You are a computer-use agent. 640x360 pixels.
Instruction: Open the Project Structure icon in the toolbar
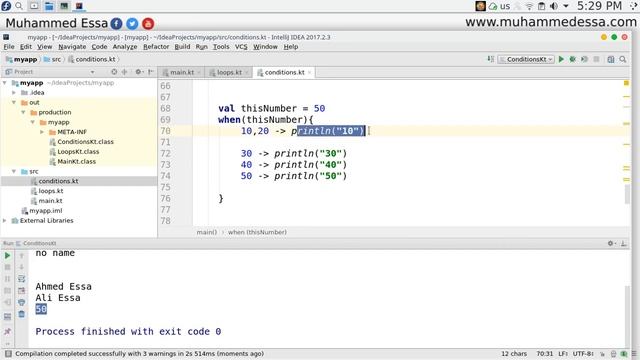tap(611, 59)
